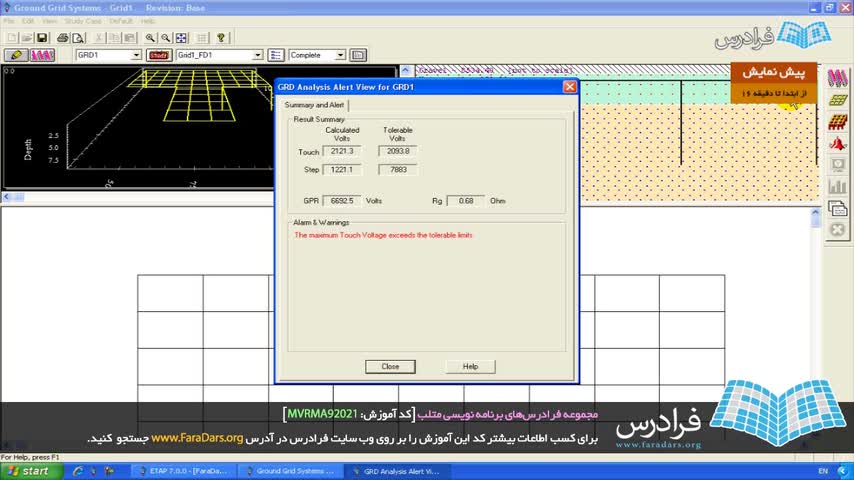Switch to Ground Grid Systems taskbar window
The image size is (854, 480).
pos(291,471)
